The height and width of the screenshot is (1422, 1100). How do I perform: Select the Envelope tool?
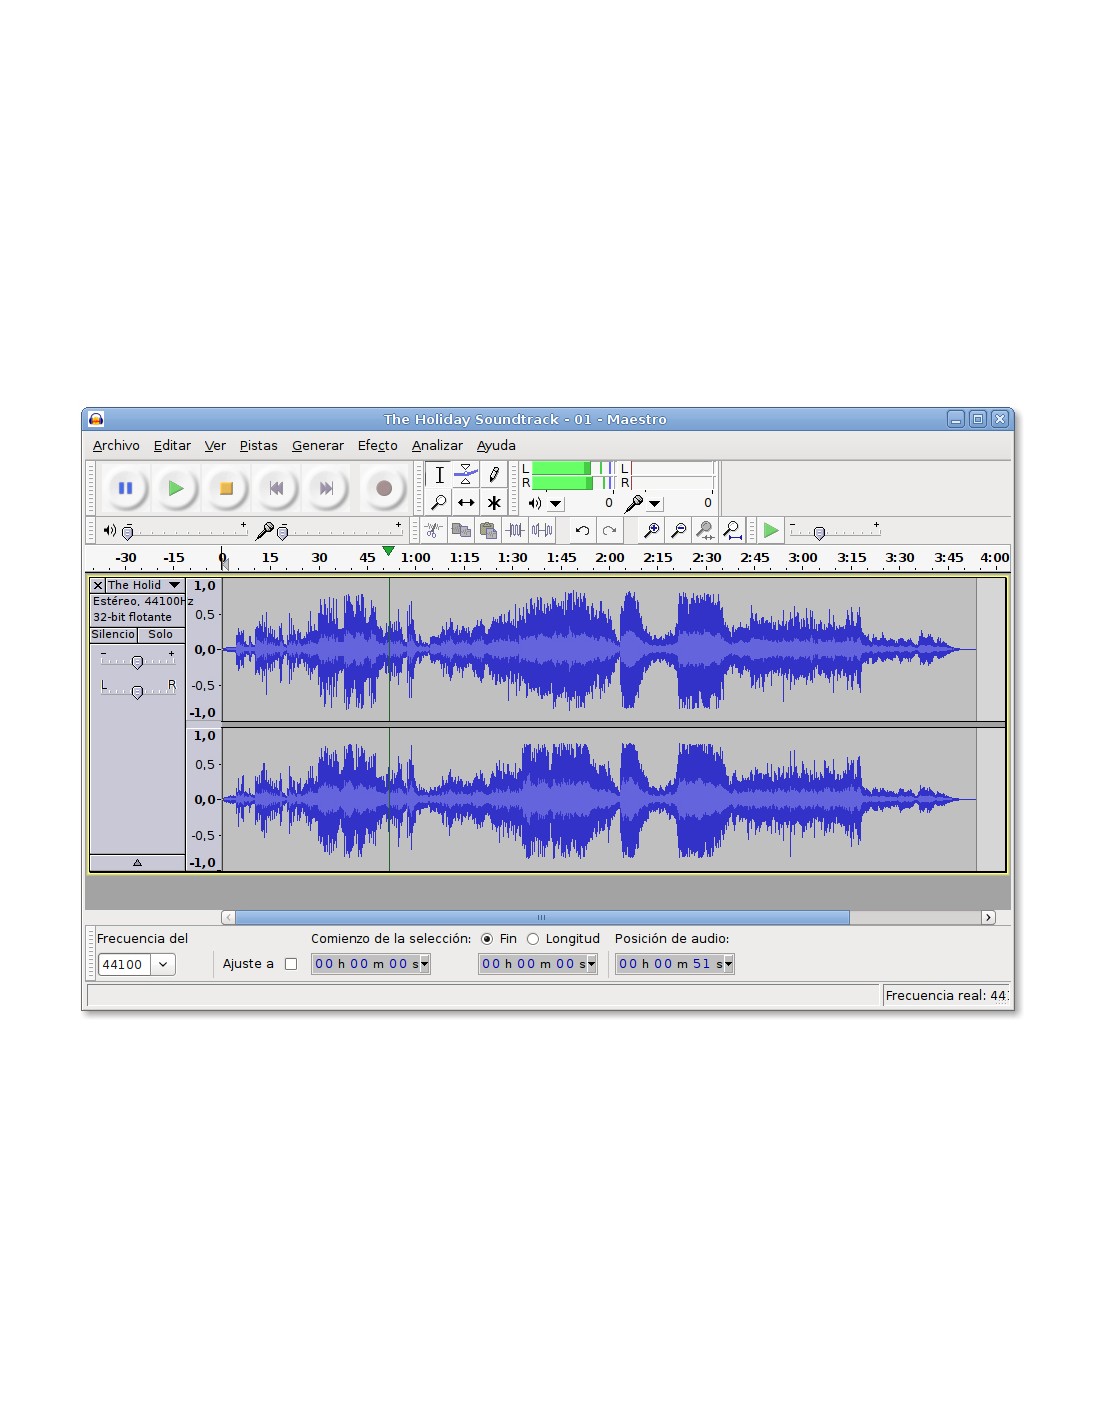tap(466, 475)
